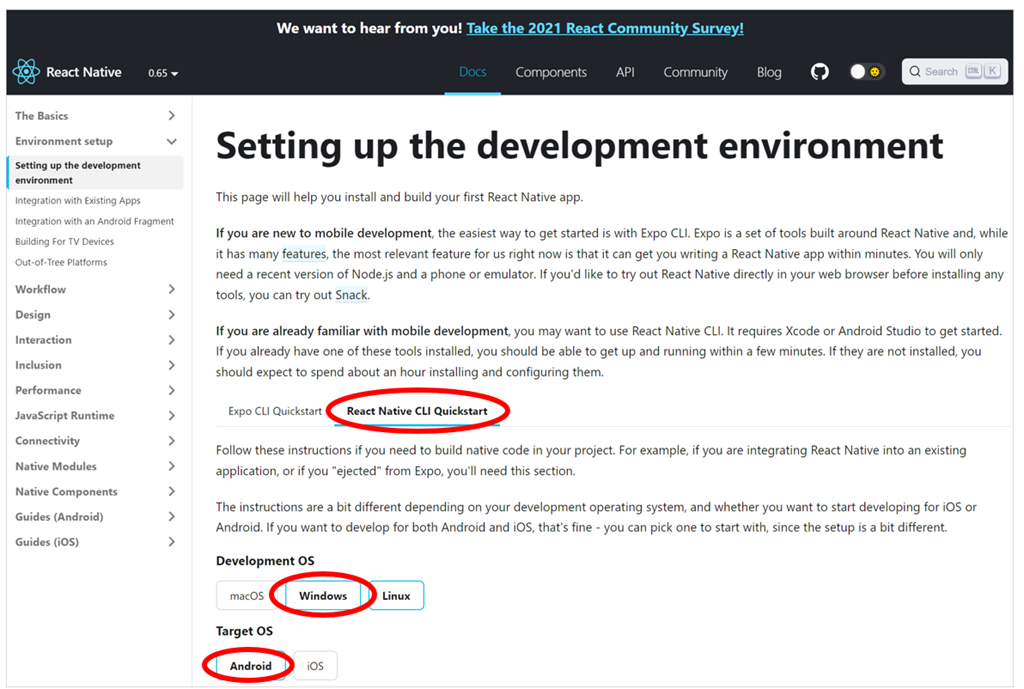
Task: Open the project's GitHub repository icon
Action: click(x=820, y=71)
